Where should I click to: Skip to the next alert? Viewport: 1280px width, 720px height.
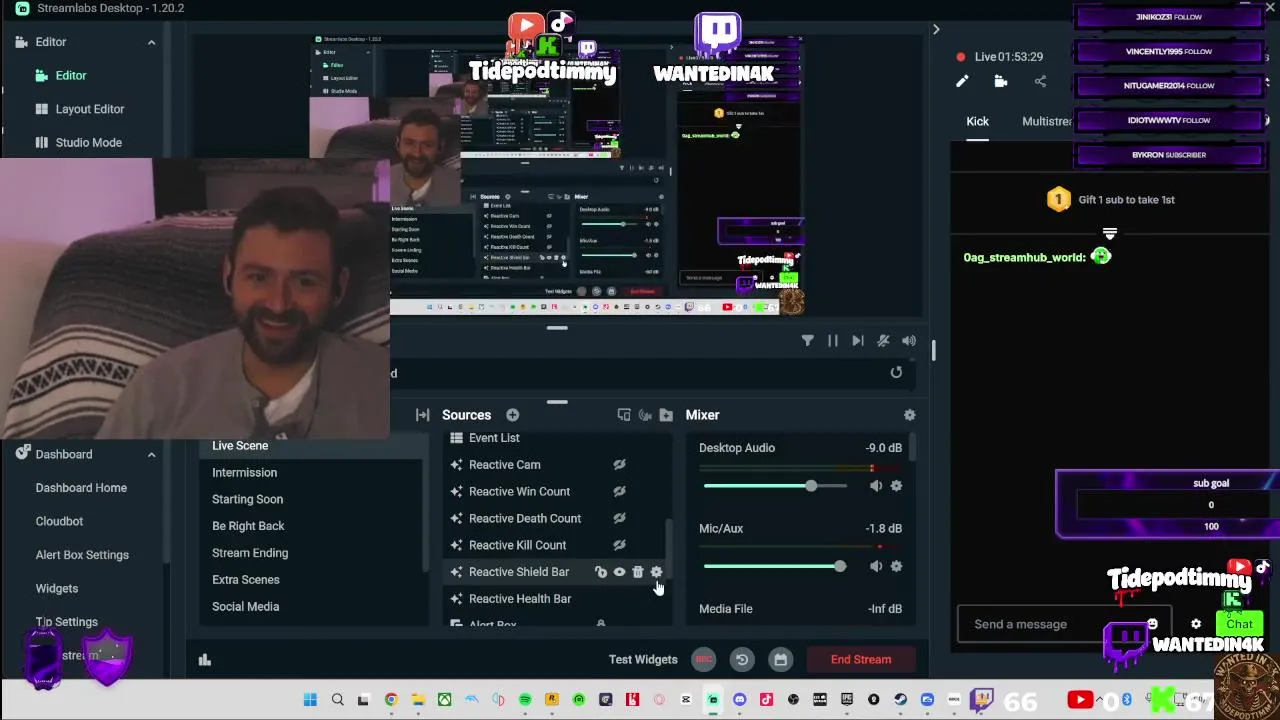click(857, 341)
